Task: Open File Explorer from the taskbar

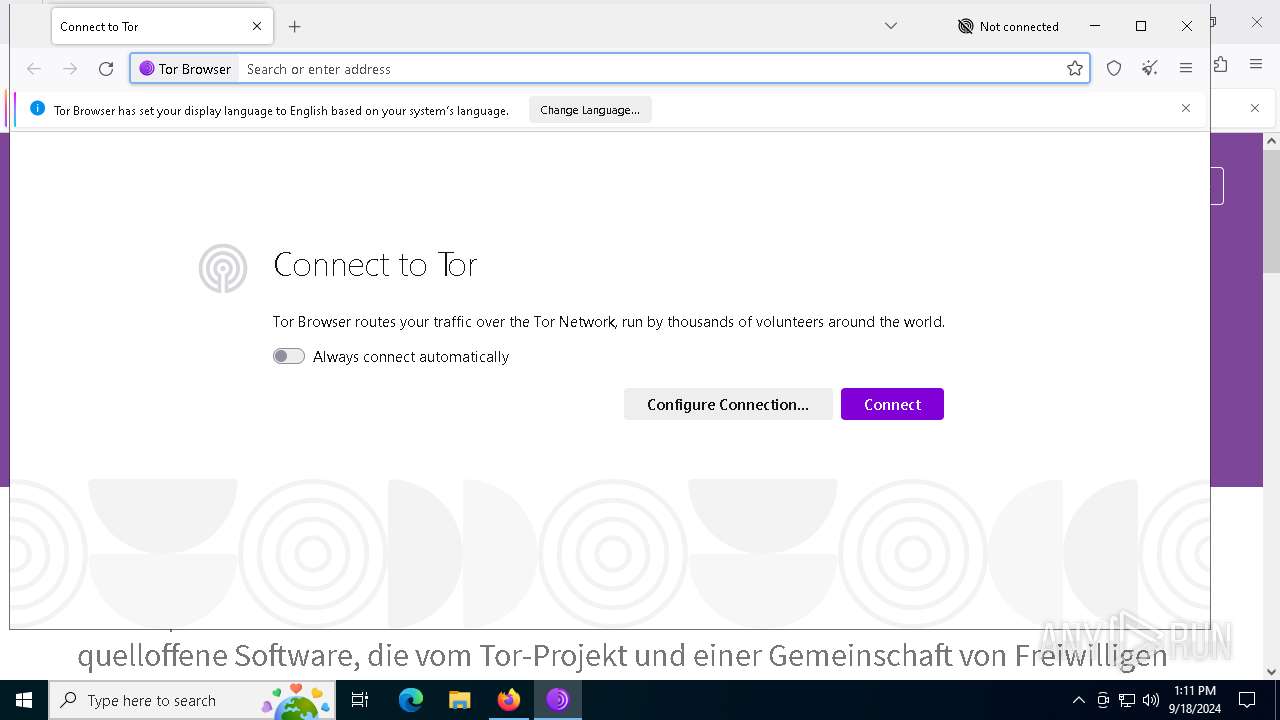Action: pos(459,700)
